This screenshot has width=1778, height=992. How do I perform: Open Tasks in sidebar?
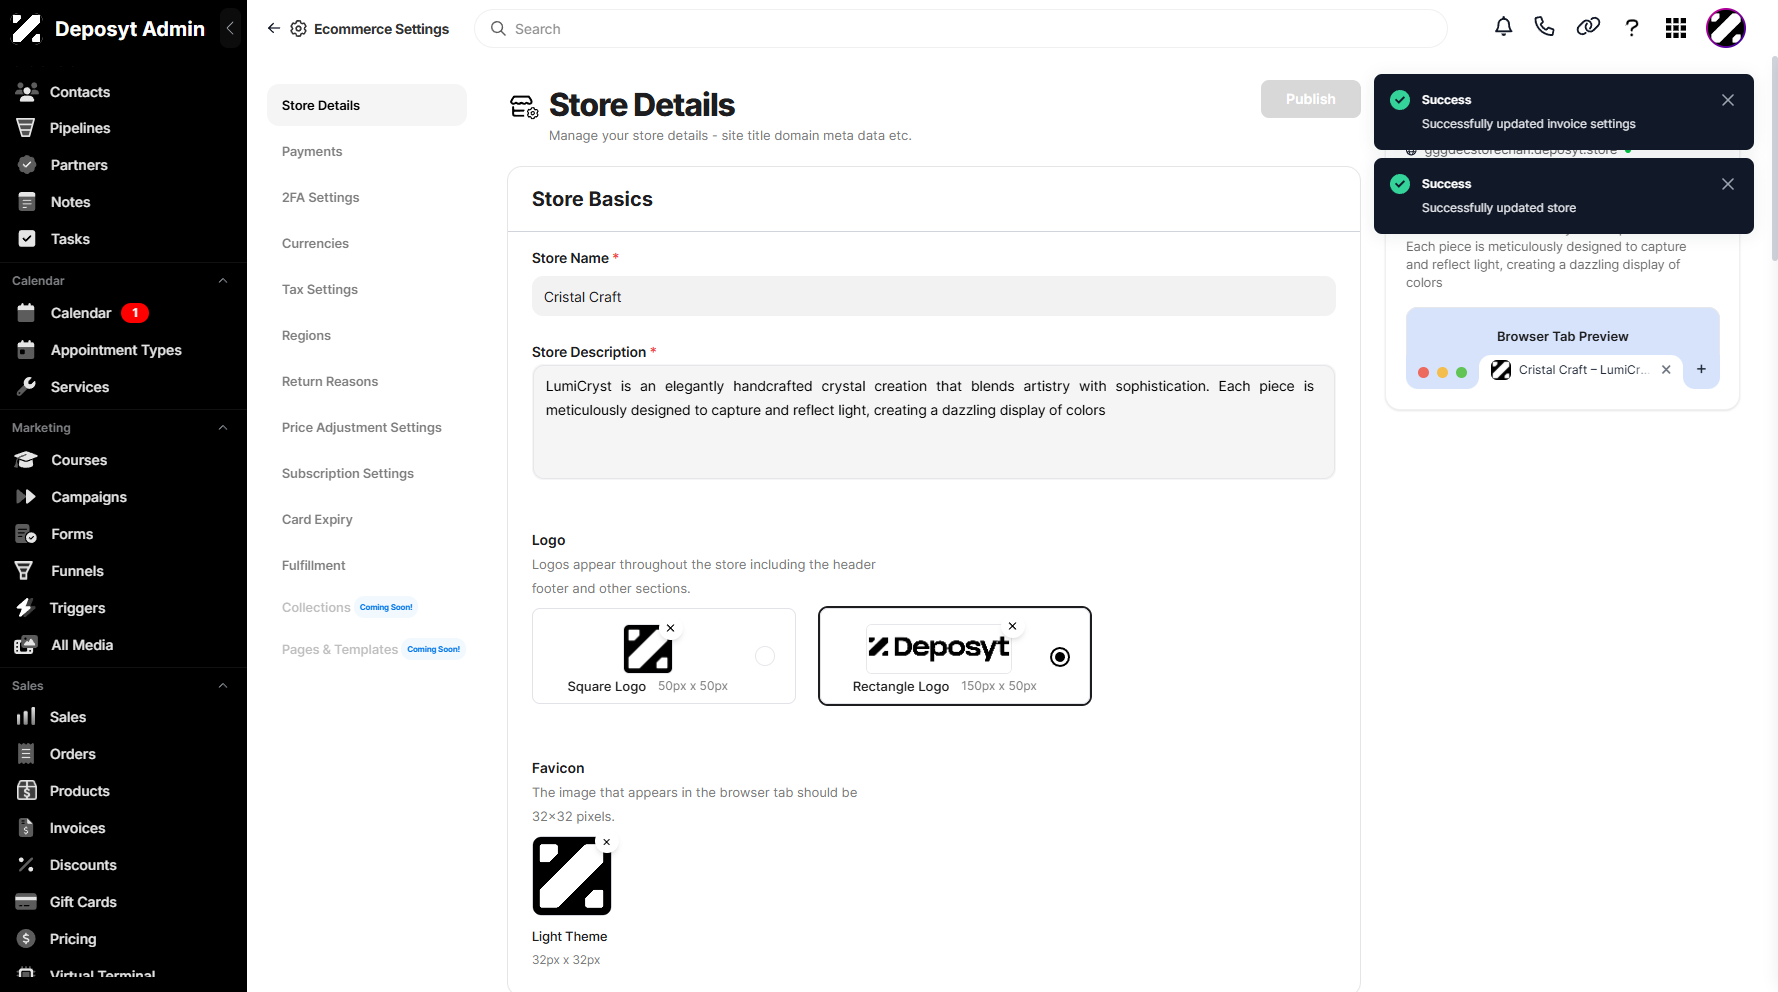coord(70,239)
